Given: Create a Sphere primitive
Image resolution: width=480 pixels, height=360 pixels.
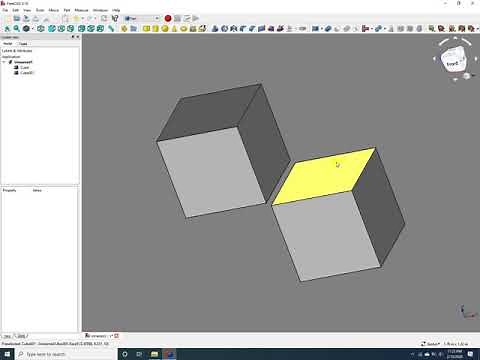Looking at the screenshot, I should click(165, 29).
